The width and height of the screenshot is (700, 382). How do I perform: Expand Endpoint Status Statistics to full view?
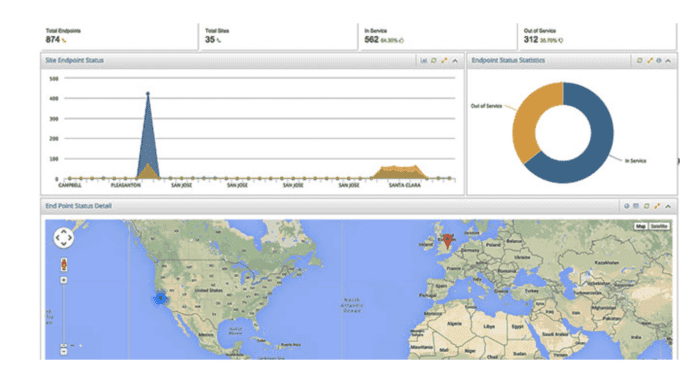click(x=650, y=61)
